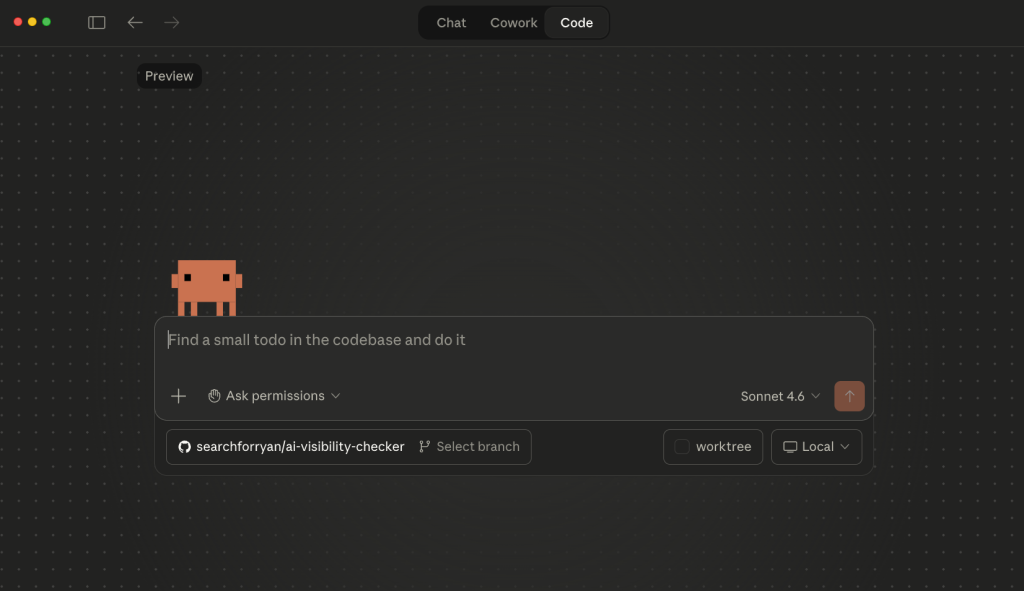The width and height of the screenshot is (1024, 591).
Task: Click the Preview badge
Action: tap(169, 76)
